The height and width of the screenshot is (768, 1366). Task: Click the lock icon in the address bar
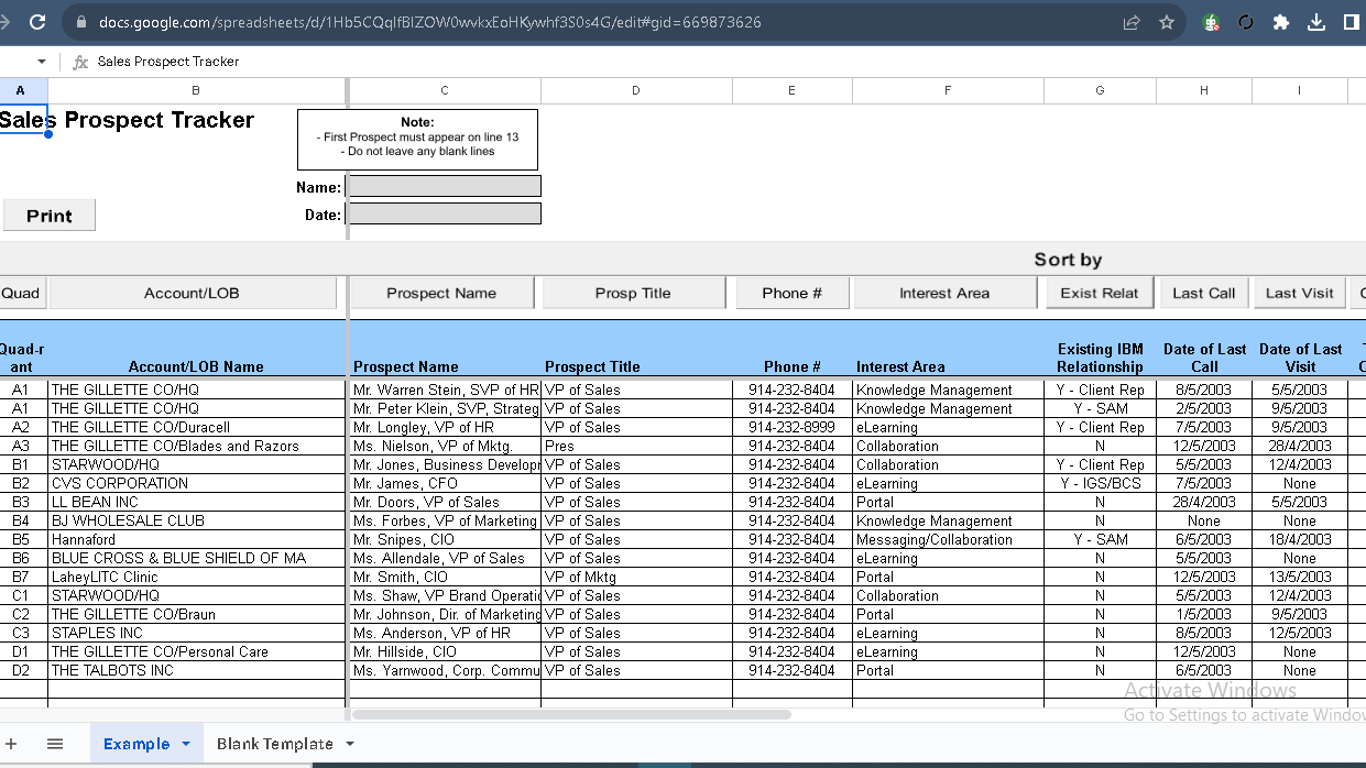pos(81,22)
